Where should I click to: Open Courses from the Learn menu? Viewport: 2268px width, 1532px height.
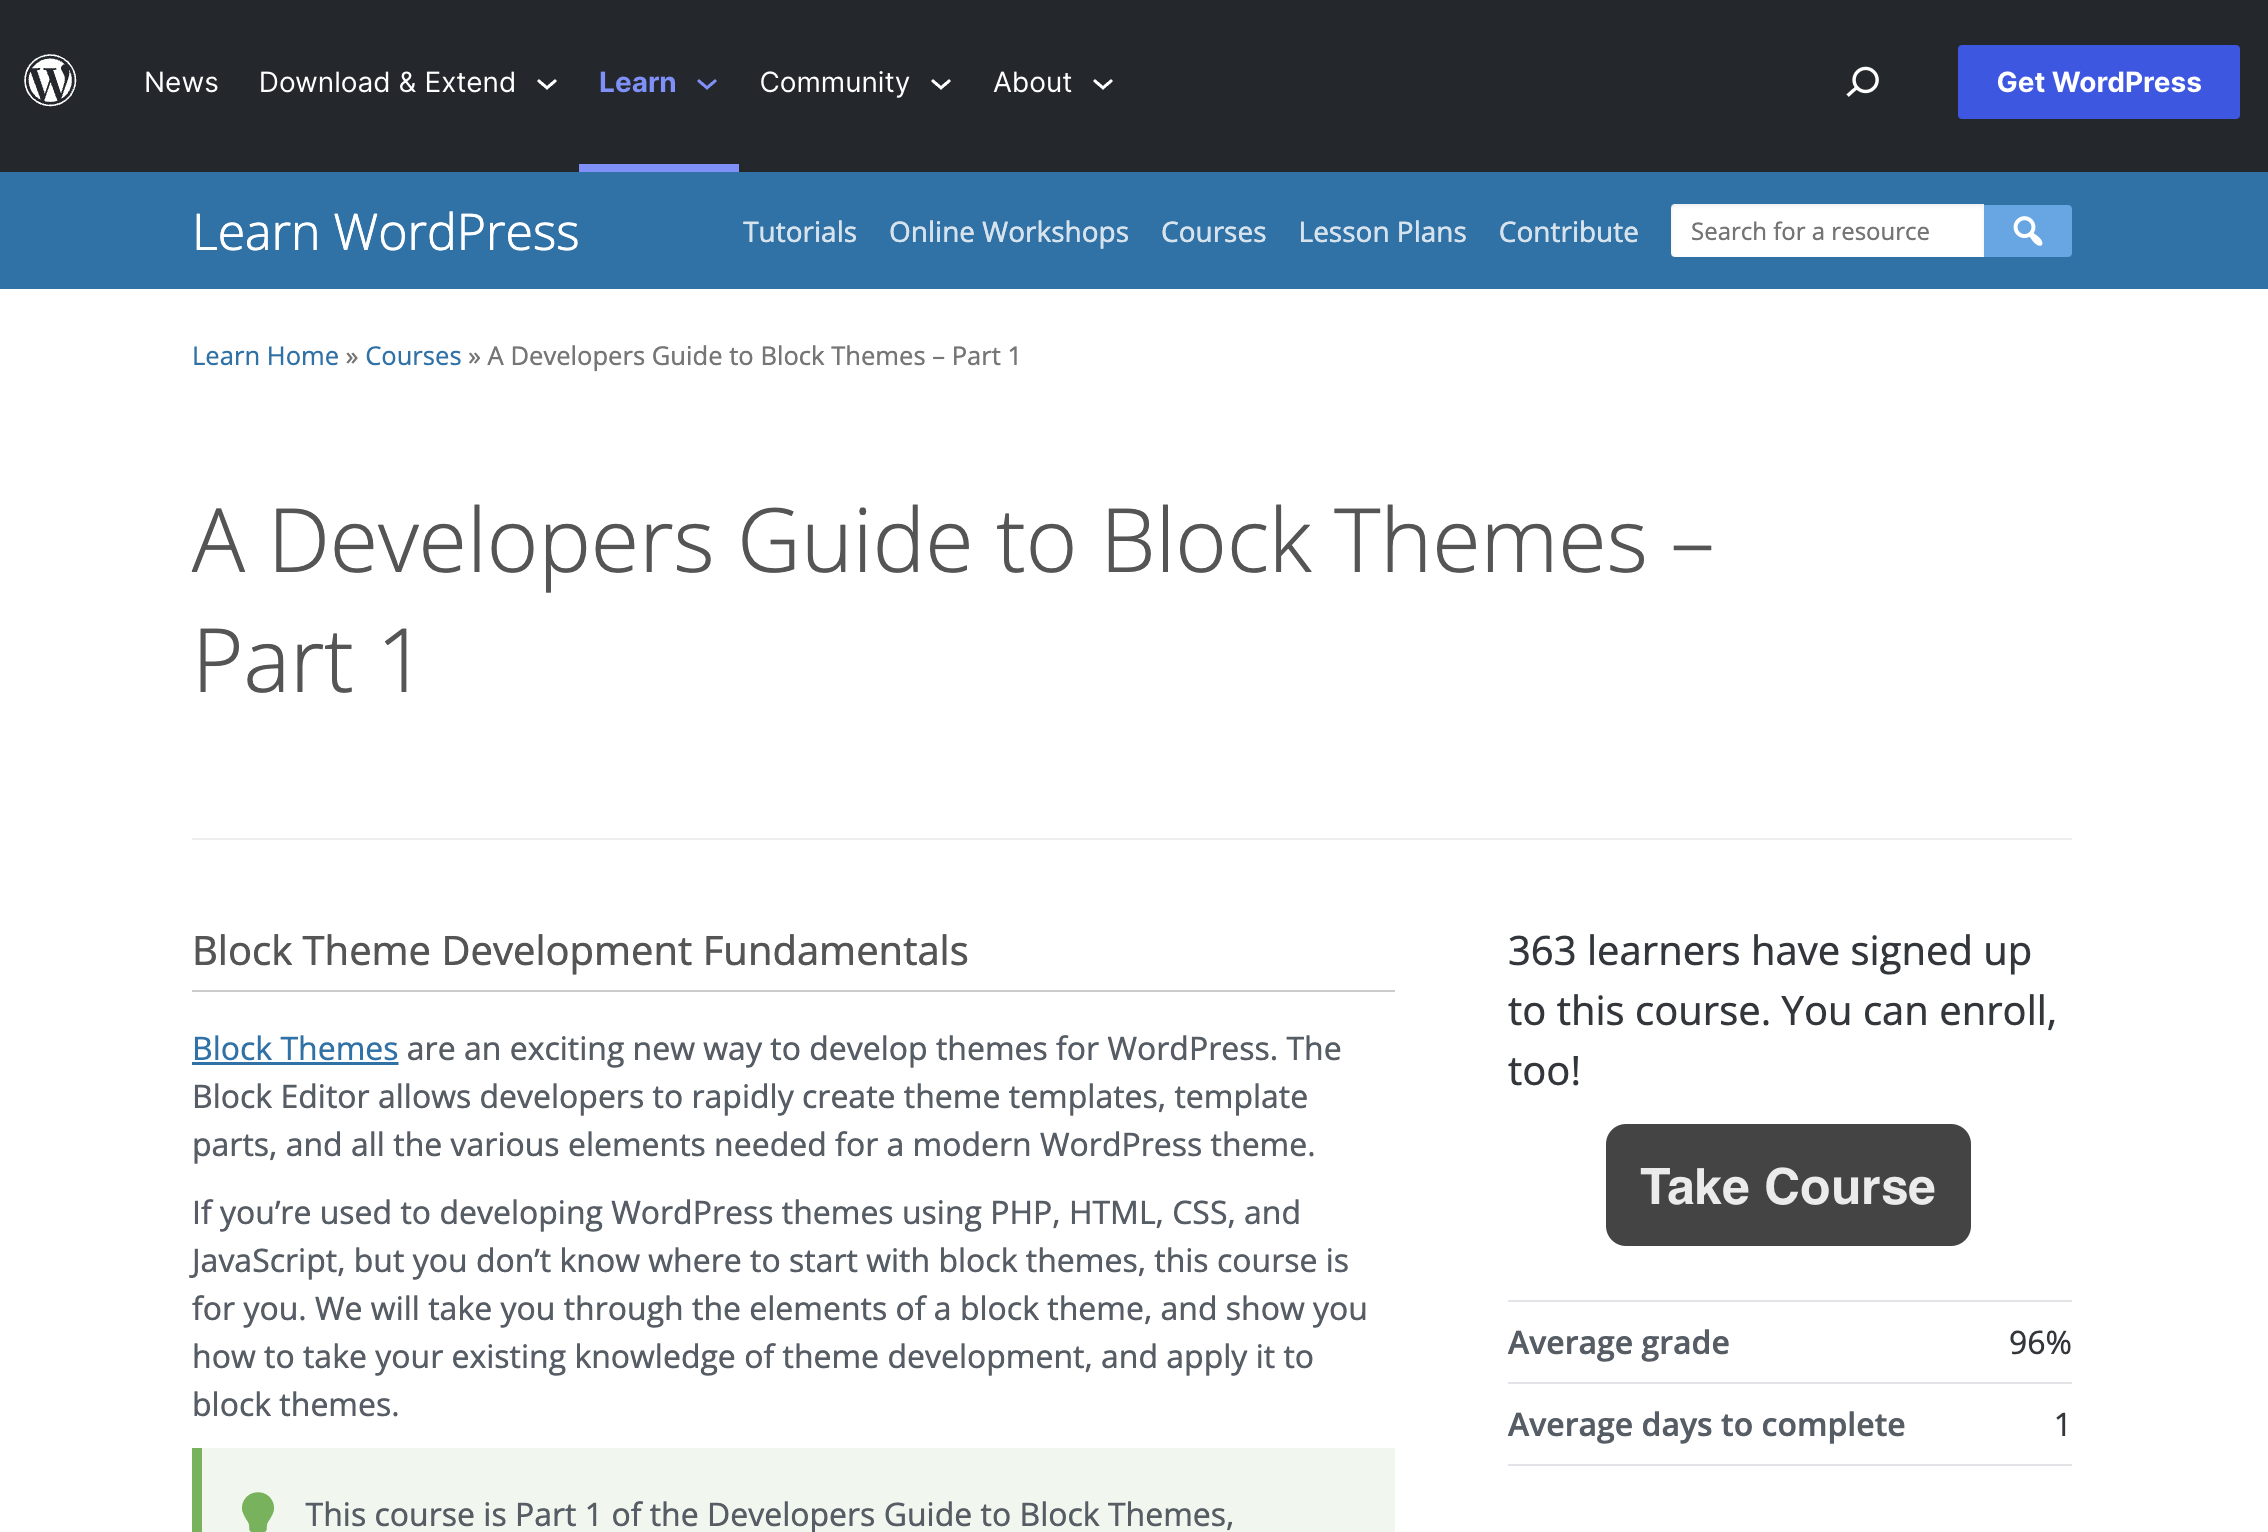click(x=1213, y=231)
